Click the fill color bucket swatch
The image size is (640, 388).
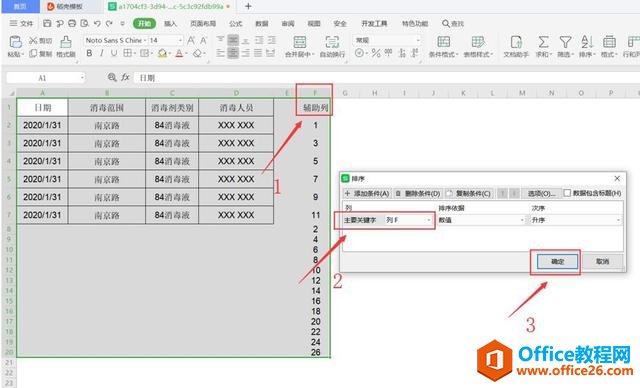pyautogui.click(x=162, y=53)
